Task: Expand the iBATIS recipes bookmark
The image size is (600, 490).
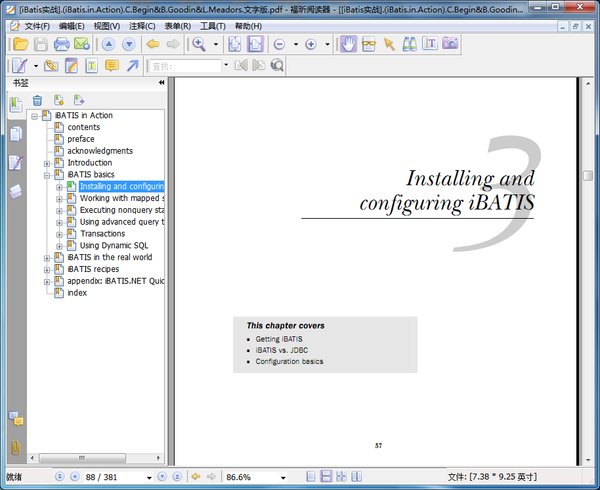Action: pos(47,270)
